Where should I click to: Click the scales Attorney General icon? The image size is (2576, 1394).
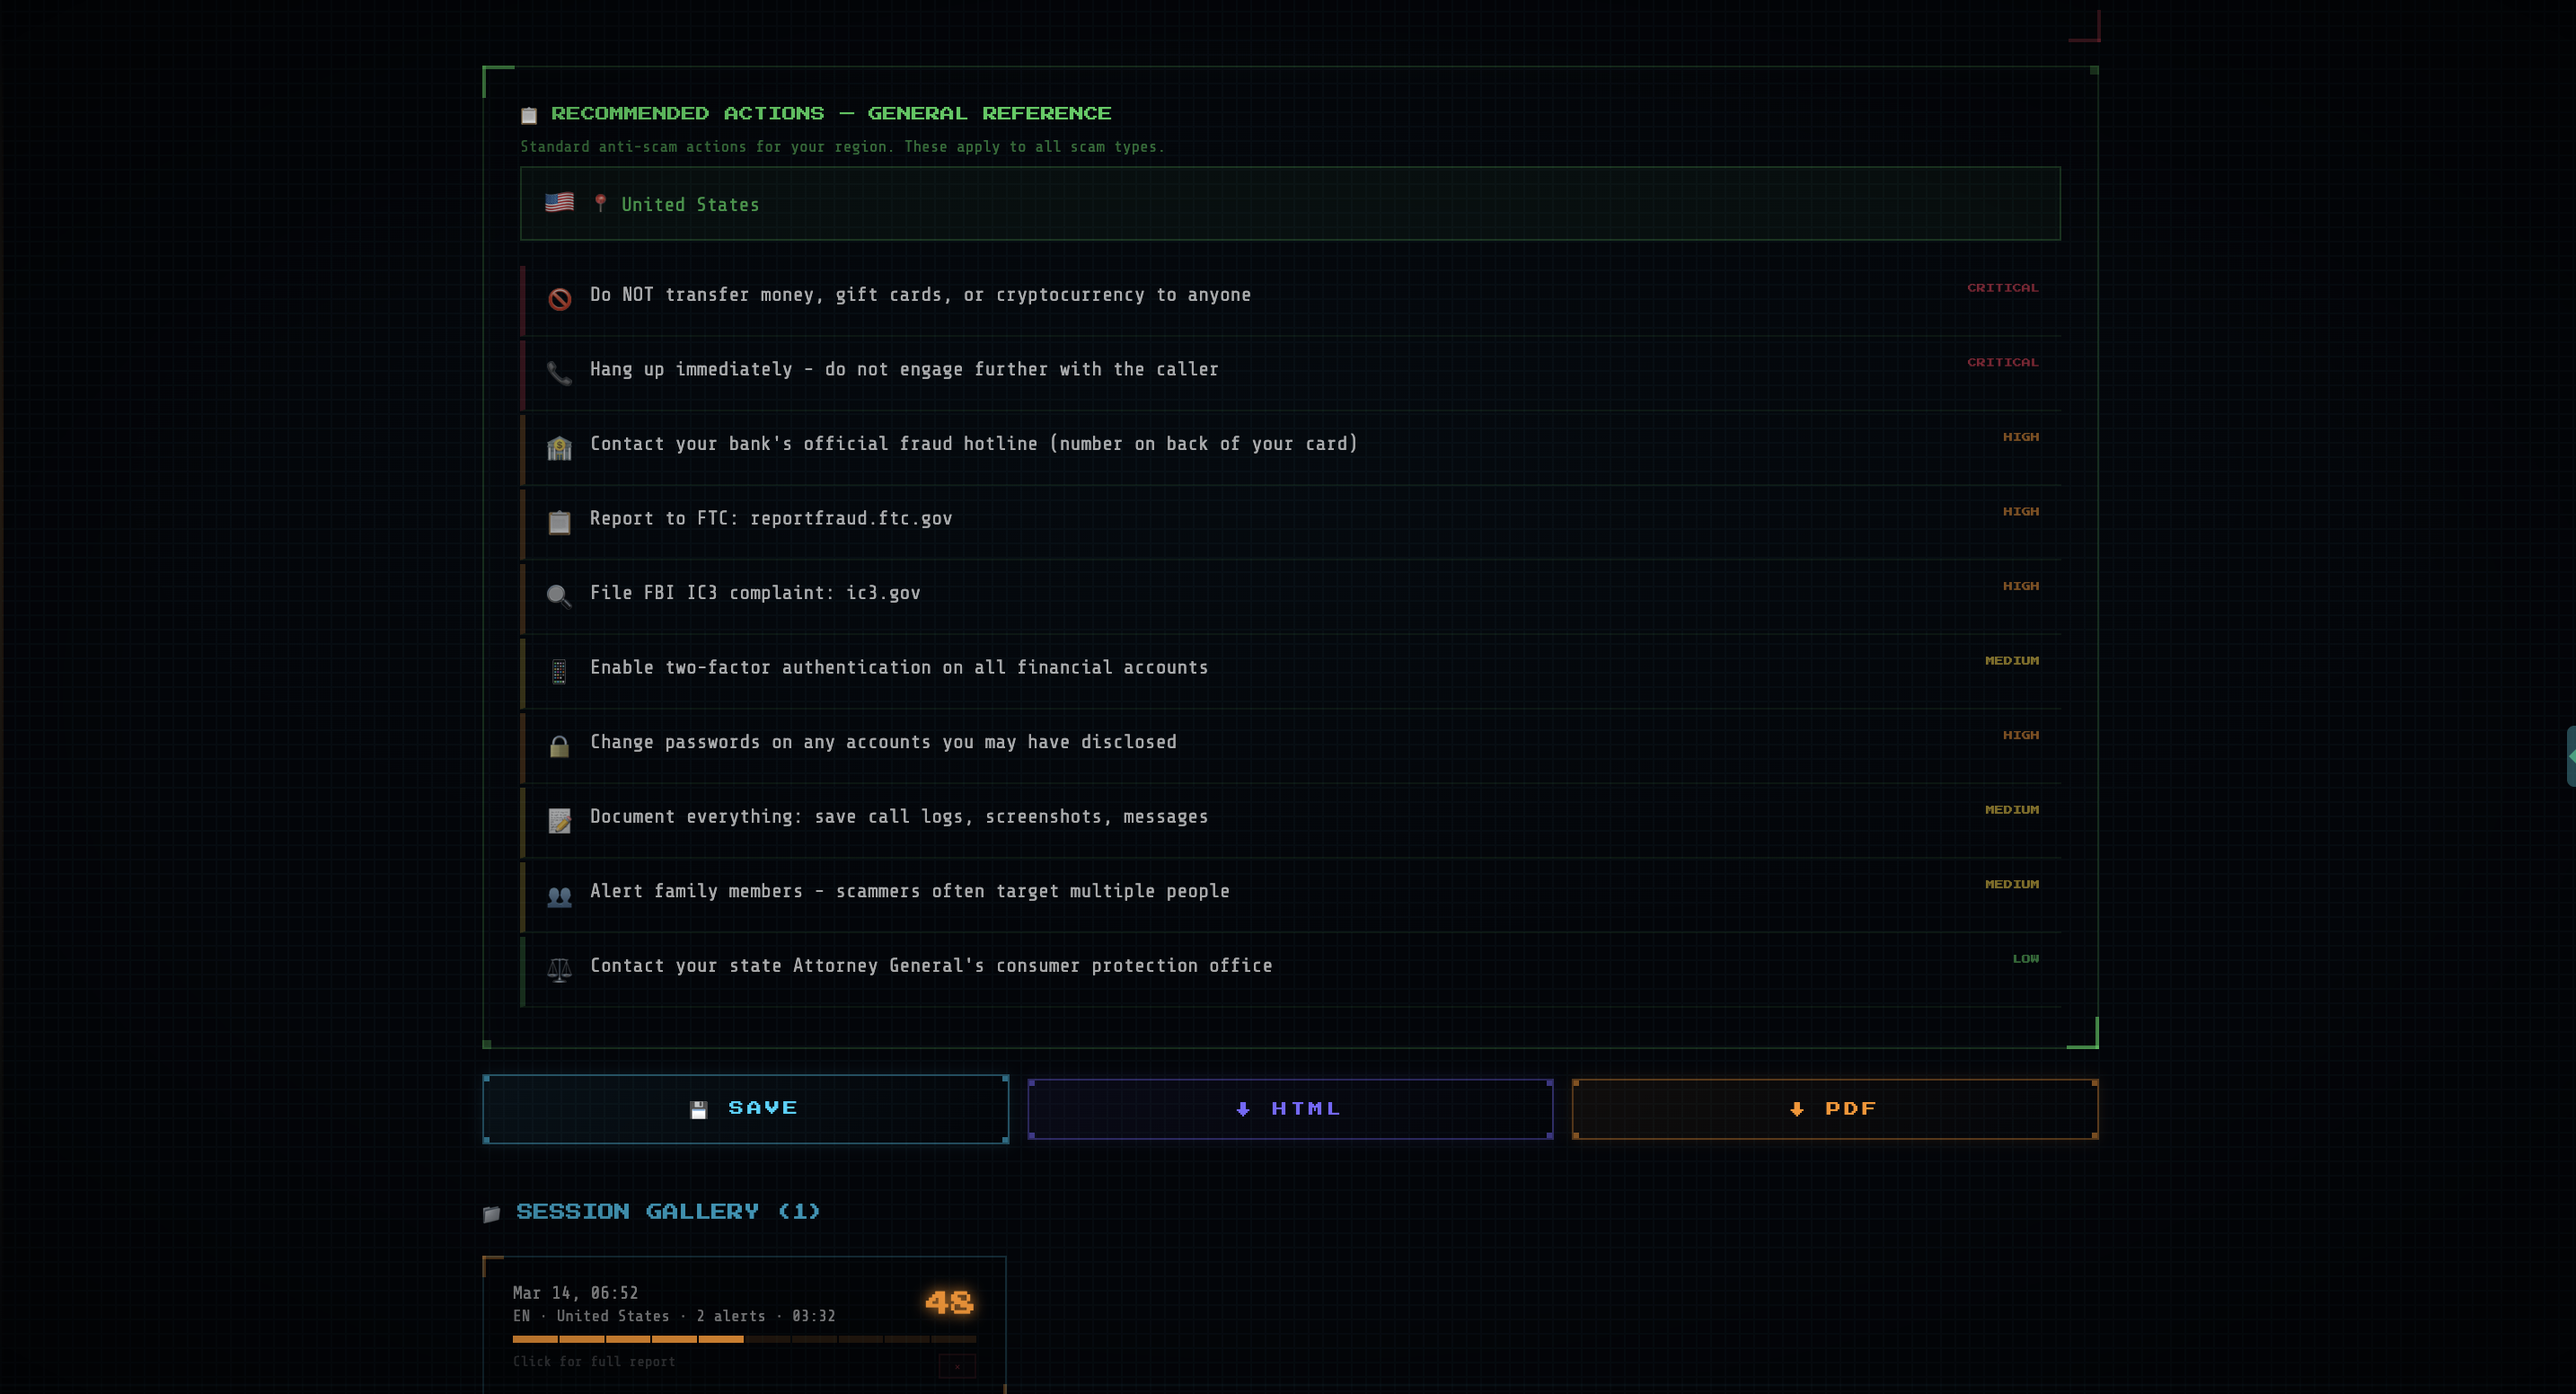(x=559, y=970)
